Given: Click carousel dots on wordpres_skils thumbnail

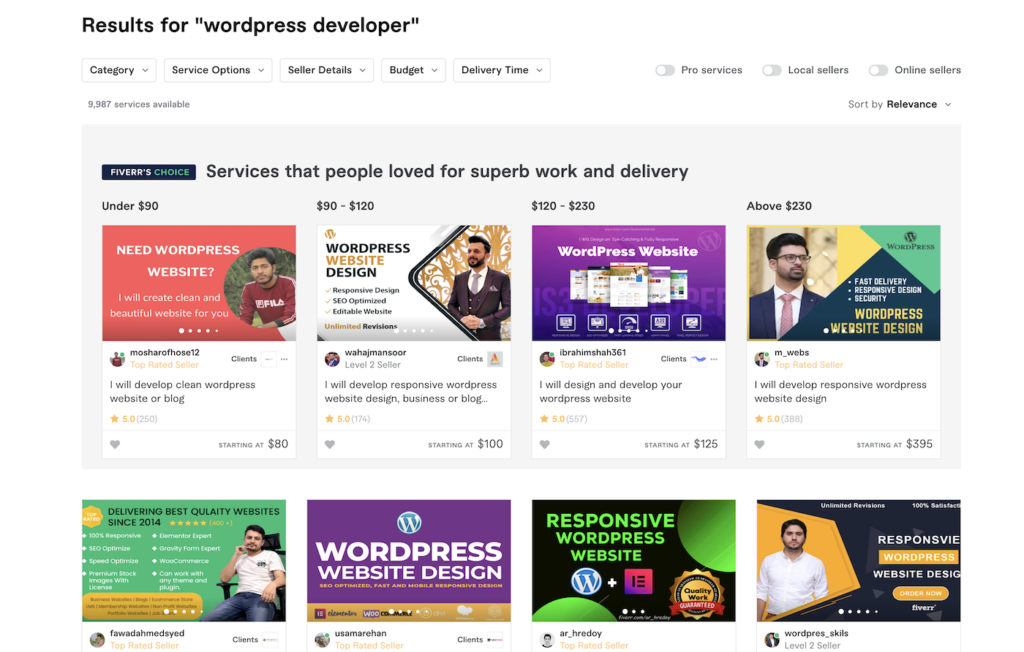Looking at the screenshot, I should (x=858, y=611).
